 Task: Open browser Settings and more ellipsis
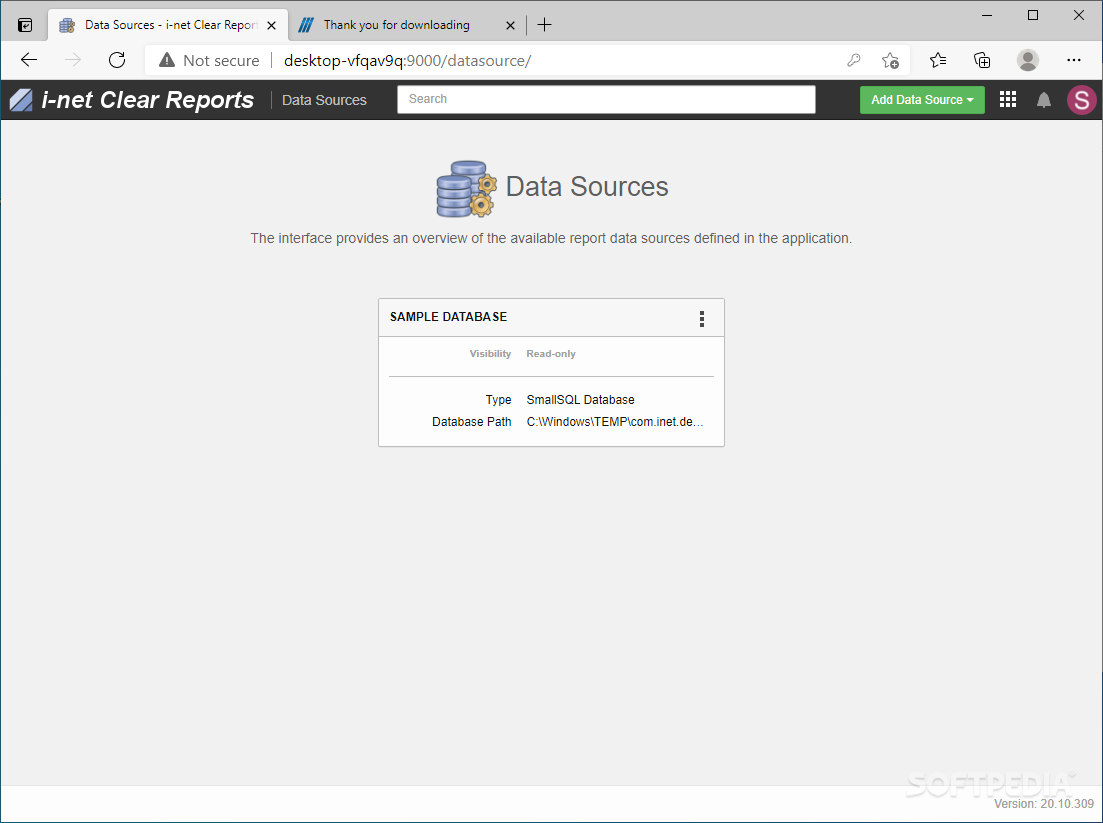click(x=1073, y=60)
